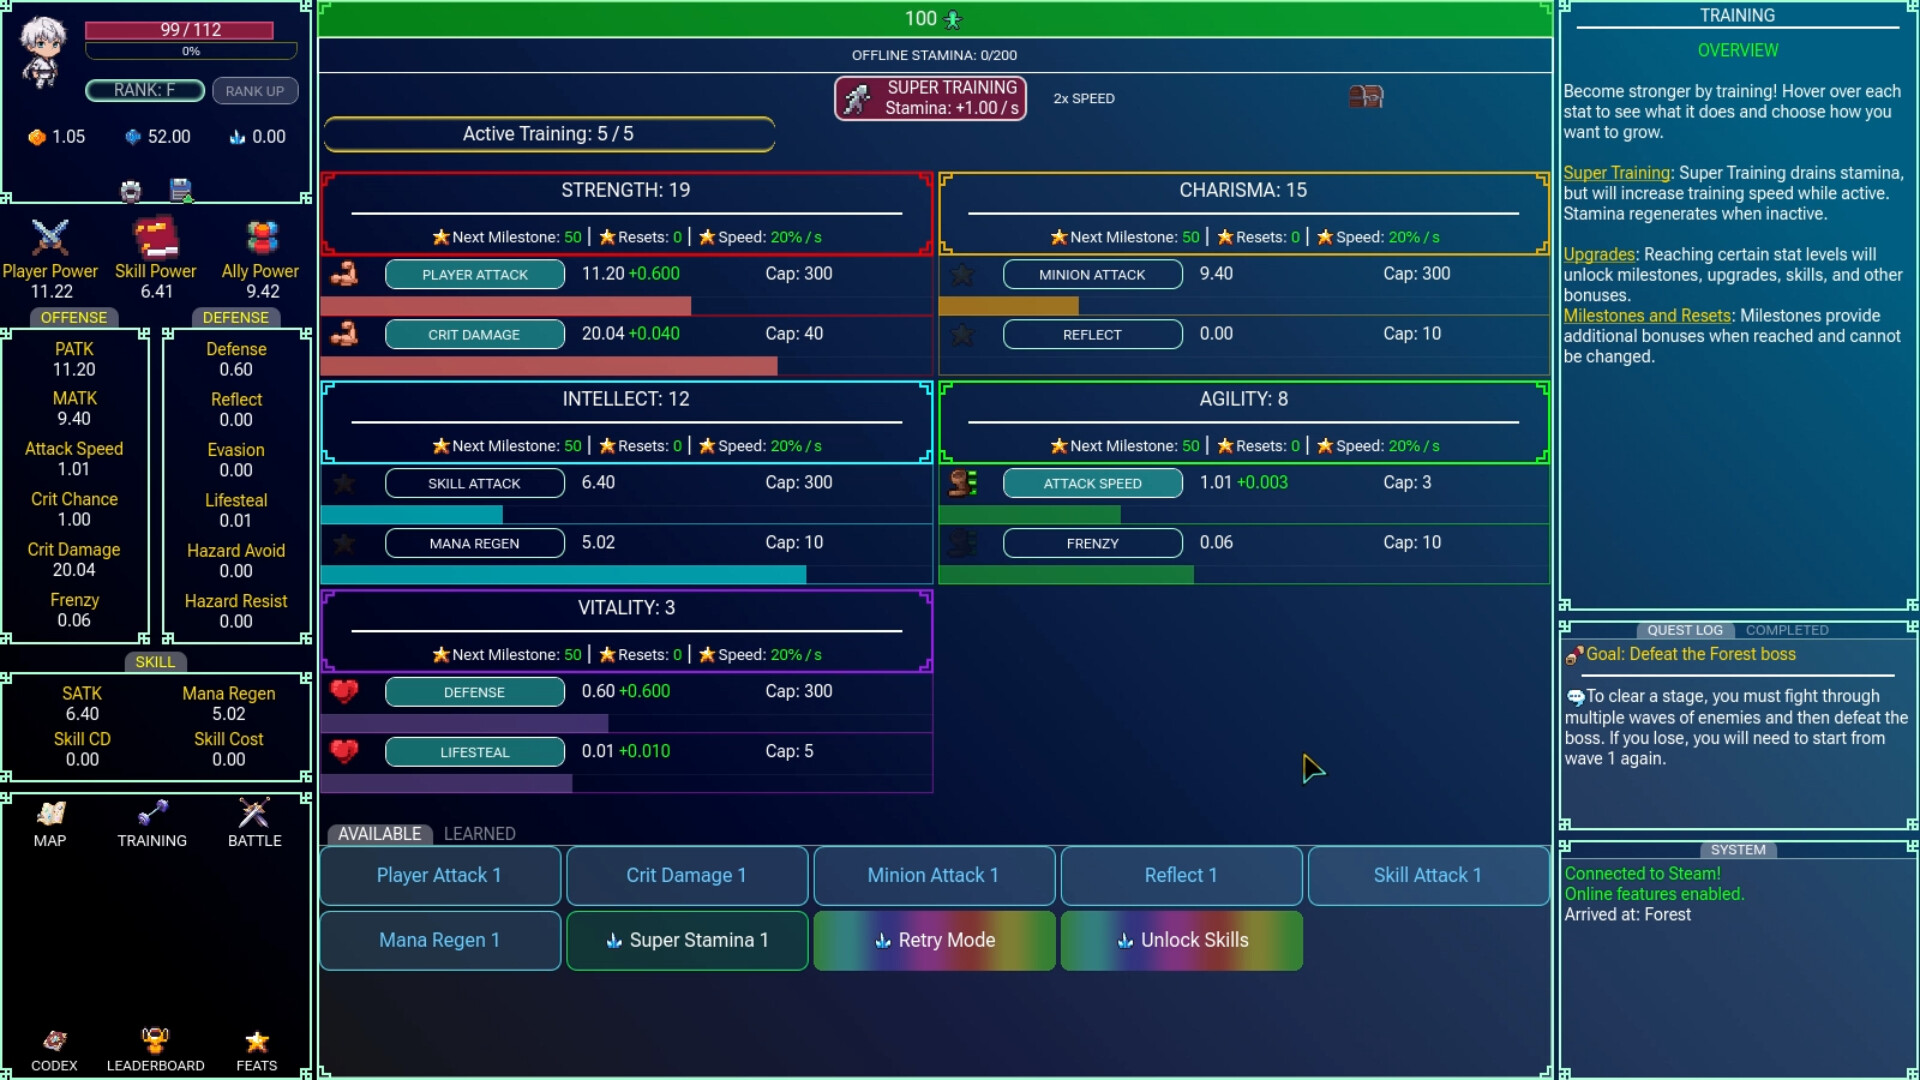The image size is (1920, 1080).
Task: Click the gold coin currency icon
Action: pyautogui.click(x=37, y=136)
